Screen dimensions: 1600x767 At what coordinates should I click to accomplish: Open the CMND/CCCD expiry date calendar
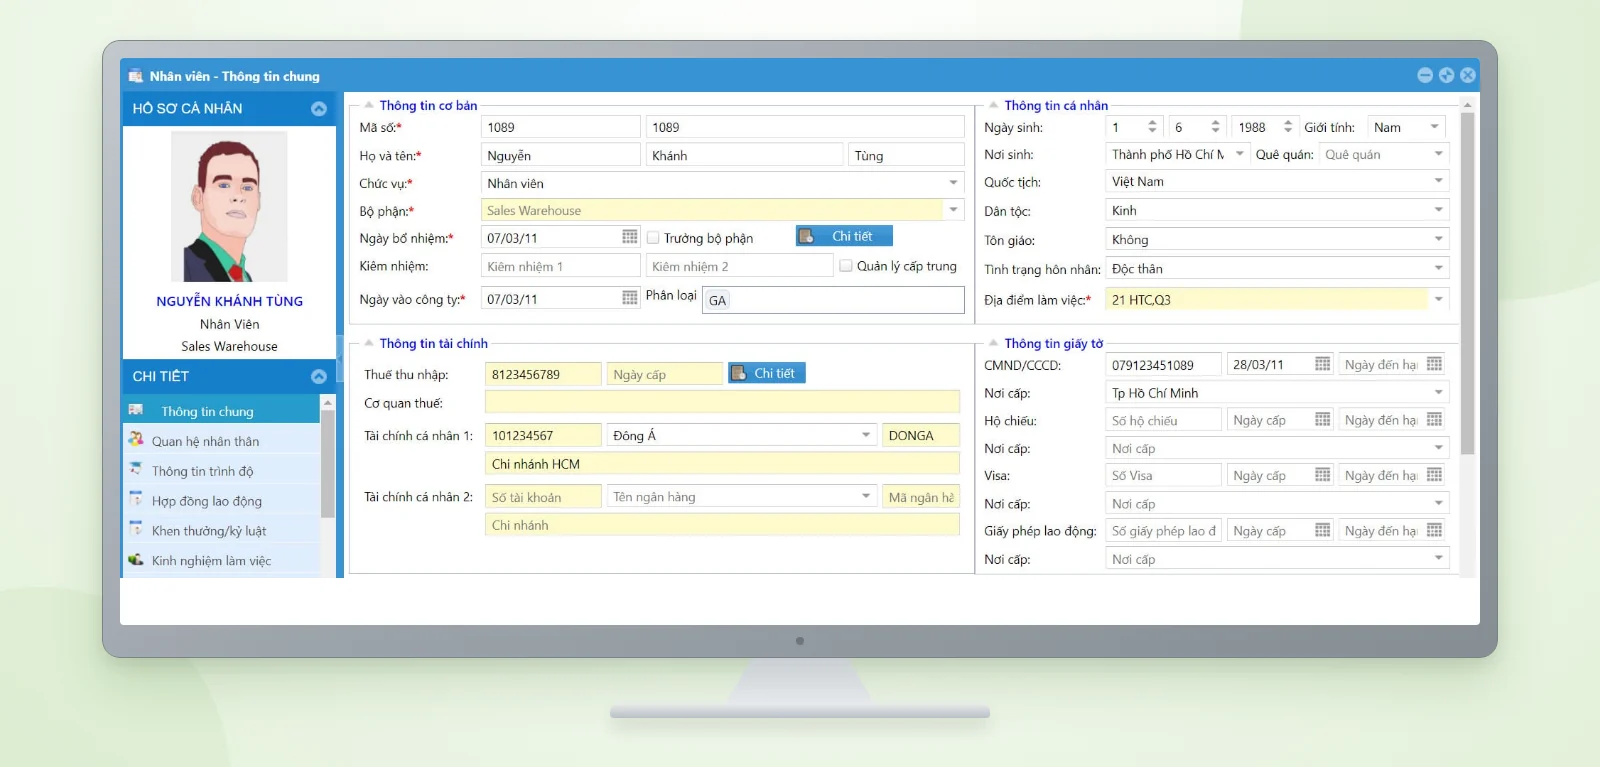tap(1434, 364)
